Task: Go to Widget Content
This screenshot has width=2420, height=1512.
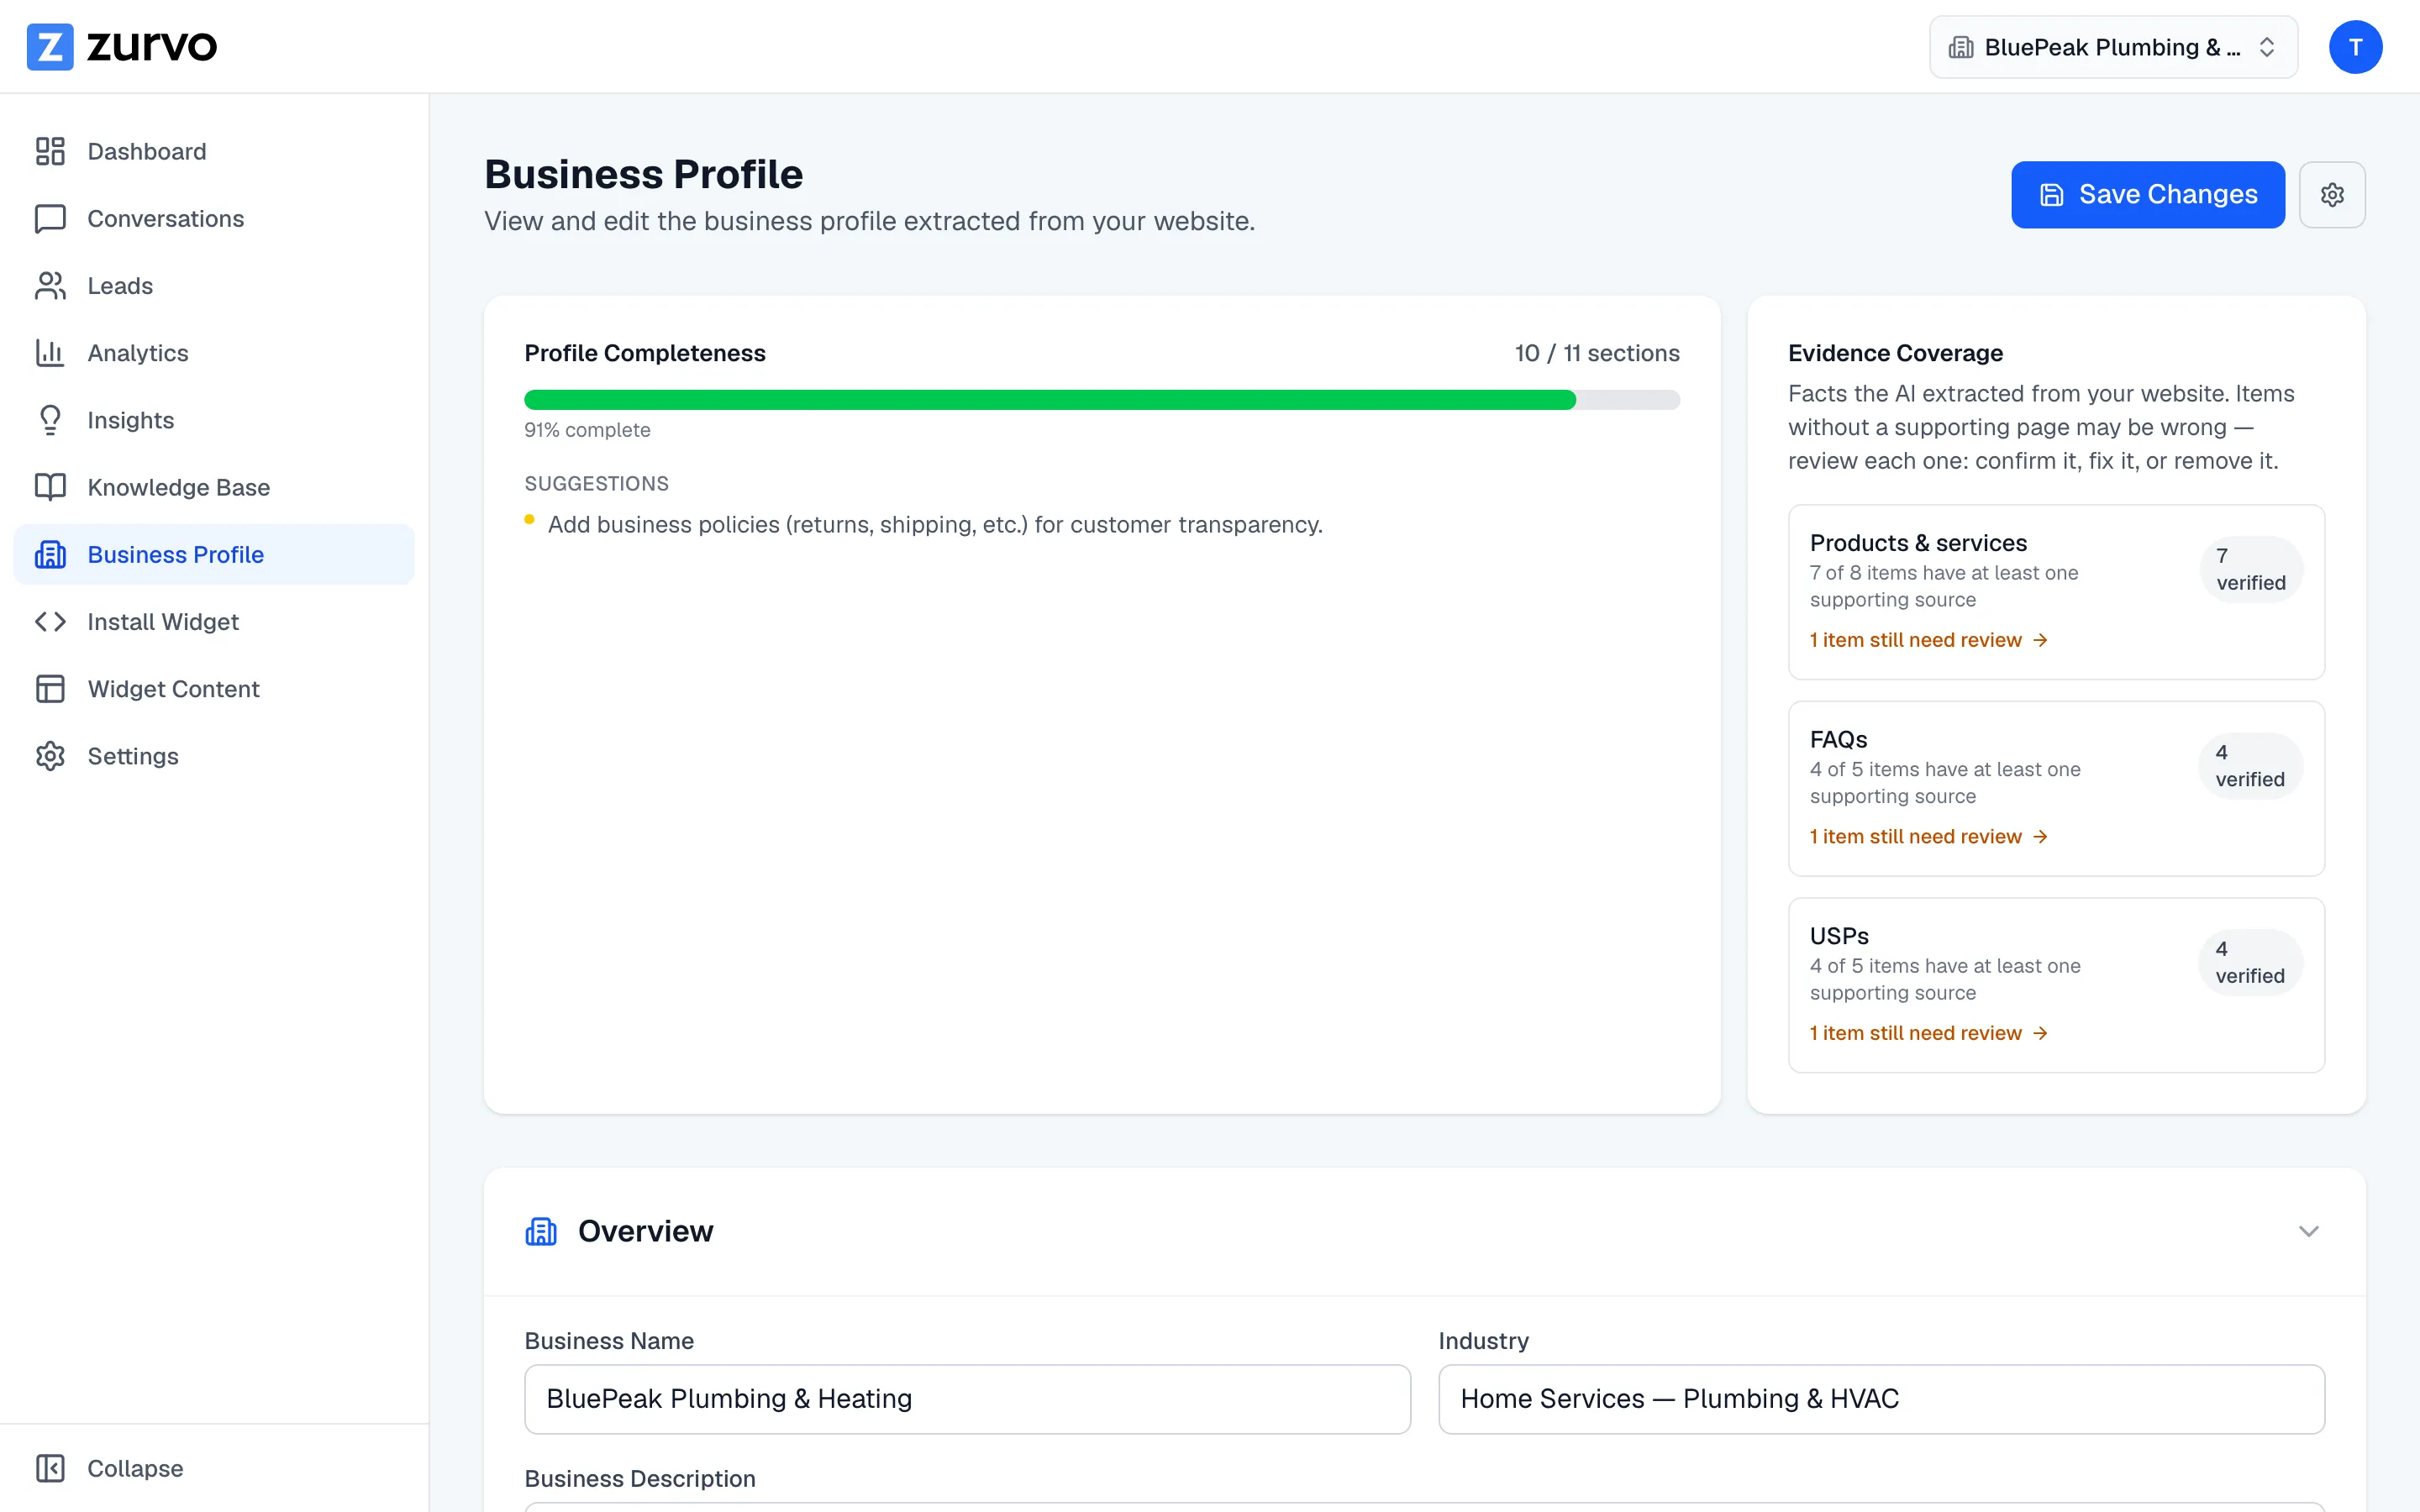Action: click(x=214, y=689)
